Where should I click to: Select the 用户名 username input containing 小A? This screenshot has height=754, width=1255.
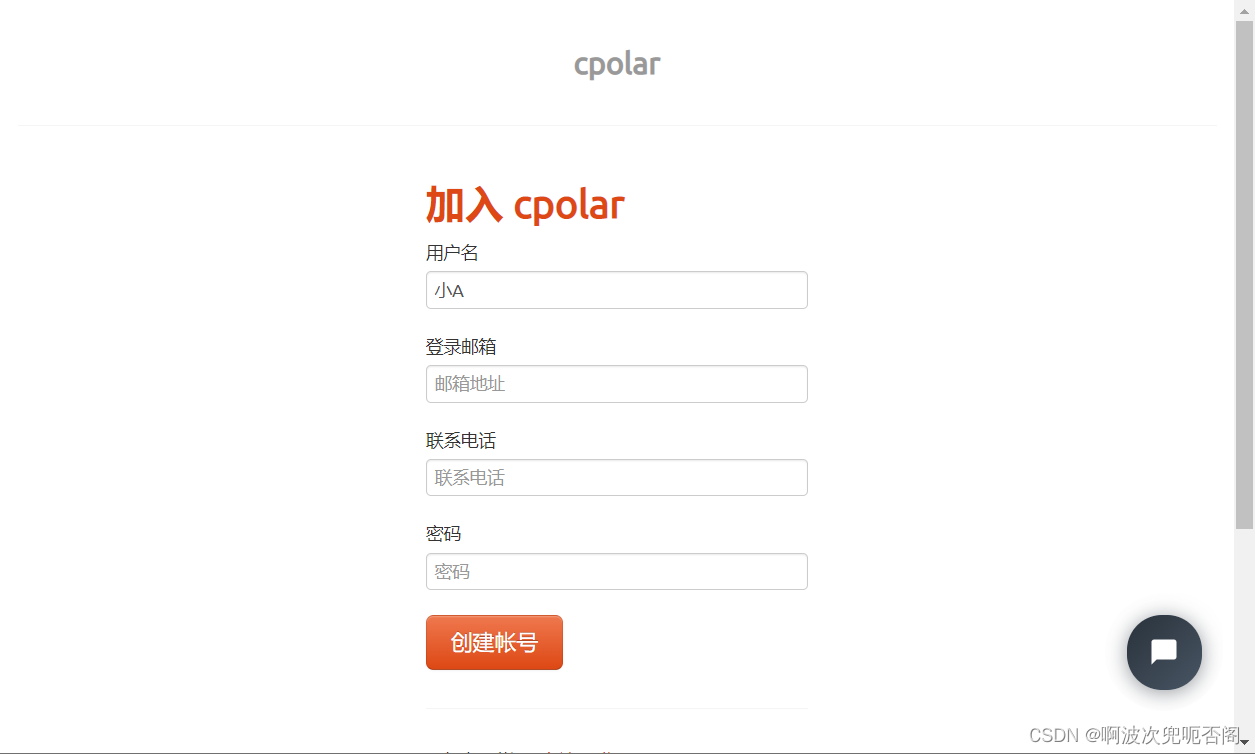tap(616, 290)
